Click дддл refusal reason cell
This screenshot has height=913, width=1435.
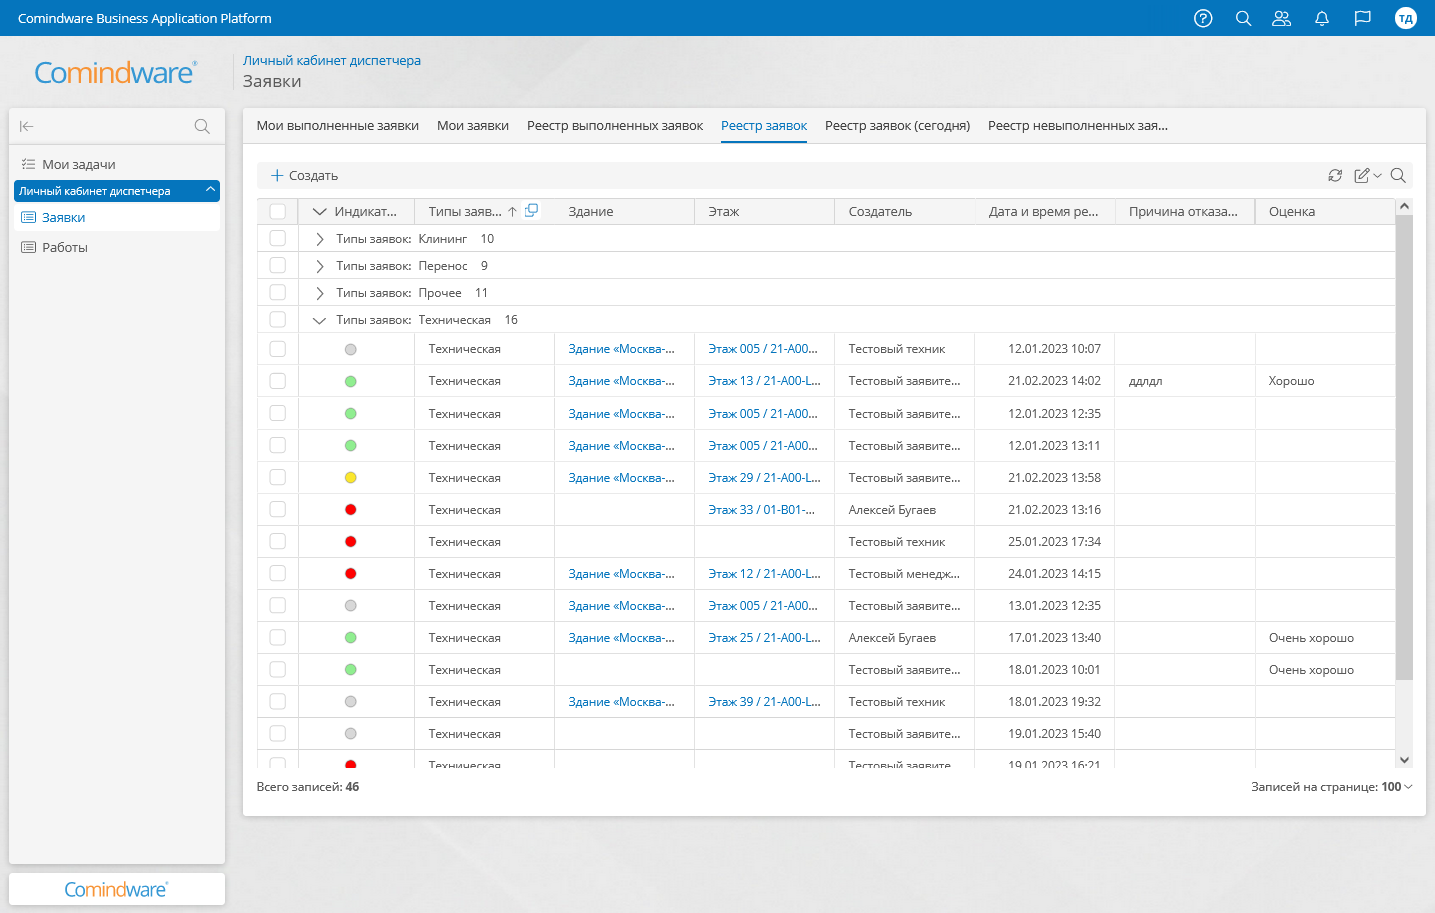coord(1145,381)
